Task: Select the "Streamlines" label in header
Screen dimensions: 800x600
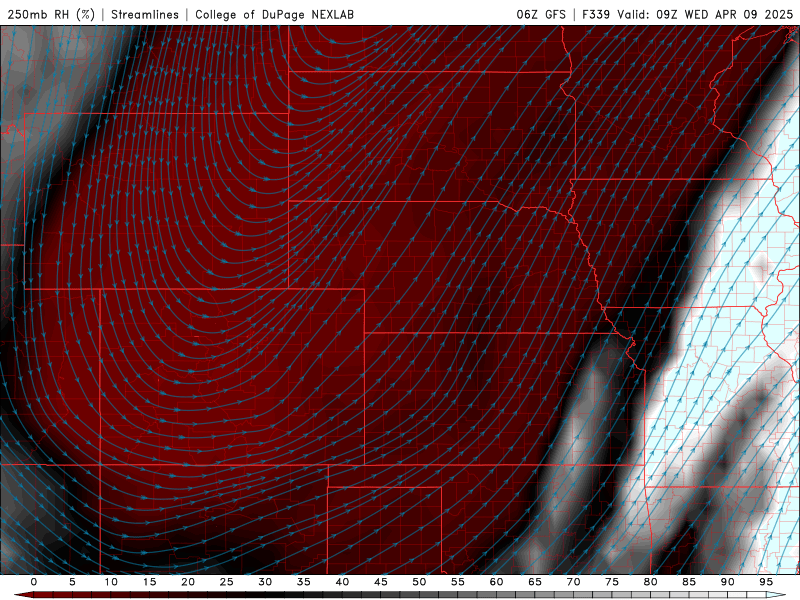Action: [145, 14]
